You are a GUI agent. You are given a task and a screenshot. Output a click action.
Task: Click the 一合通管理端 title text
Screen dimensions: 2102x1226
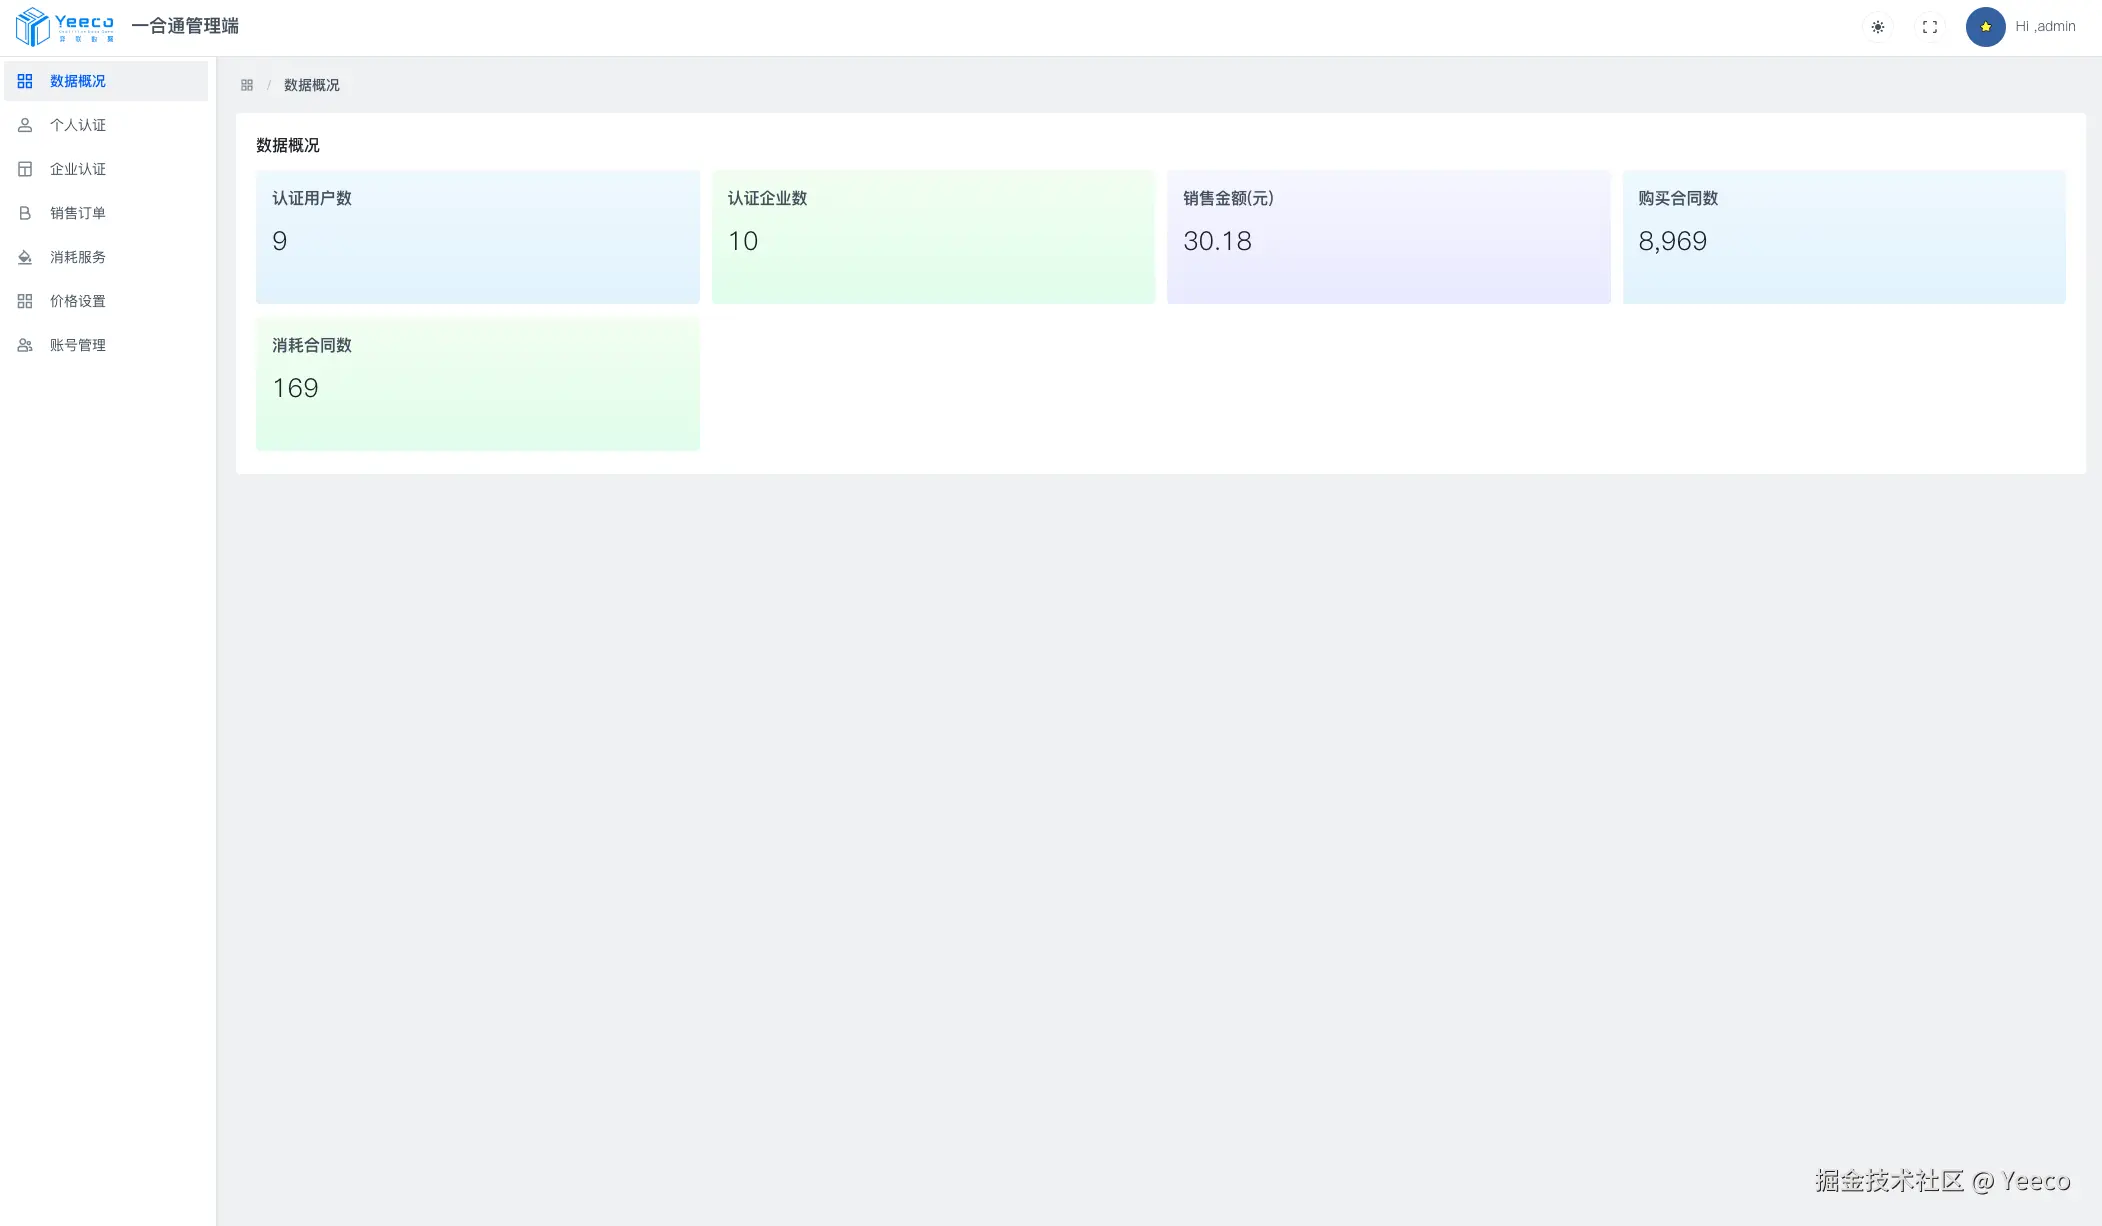point(185,26)
